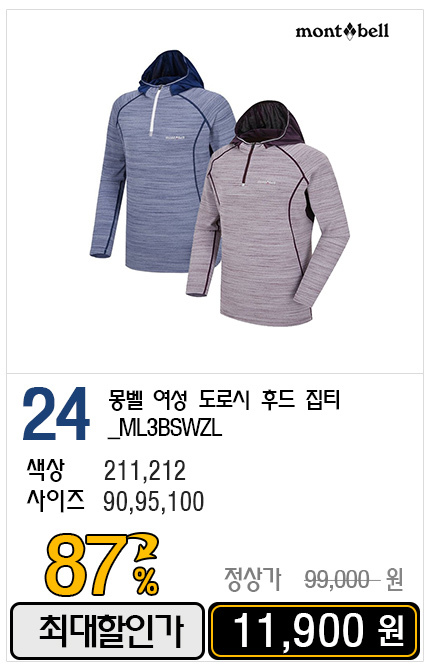Viewport: 430px width, 670px height.
Task: Click the 사이즈 label
Action: [56, 500]
